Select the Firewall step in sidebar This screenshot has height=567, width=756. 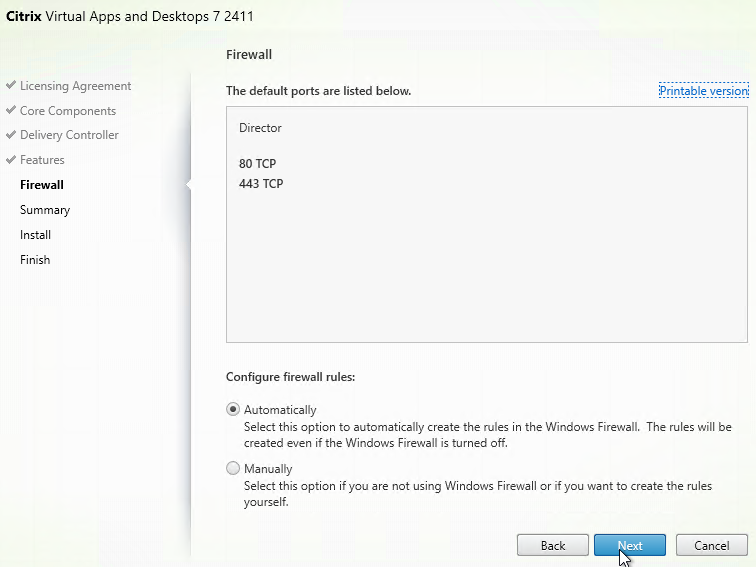(x=42, y=185)
